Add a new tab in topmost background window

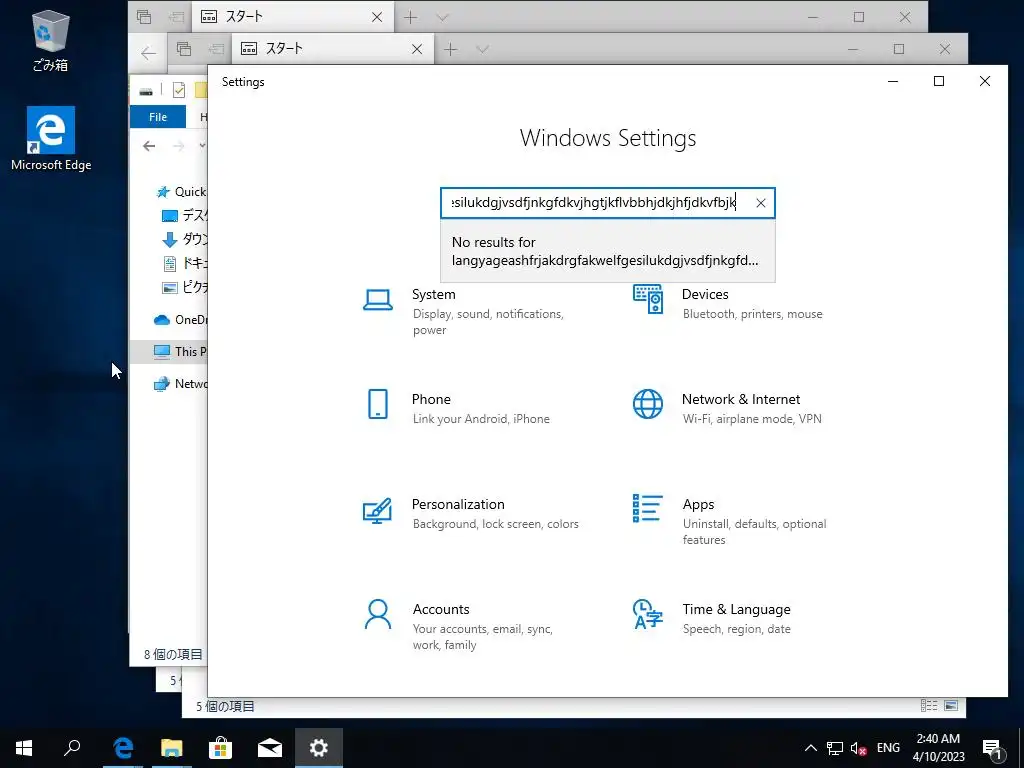pyautogui.click(x=410, y=17)
